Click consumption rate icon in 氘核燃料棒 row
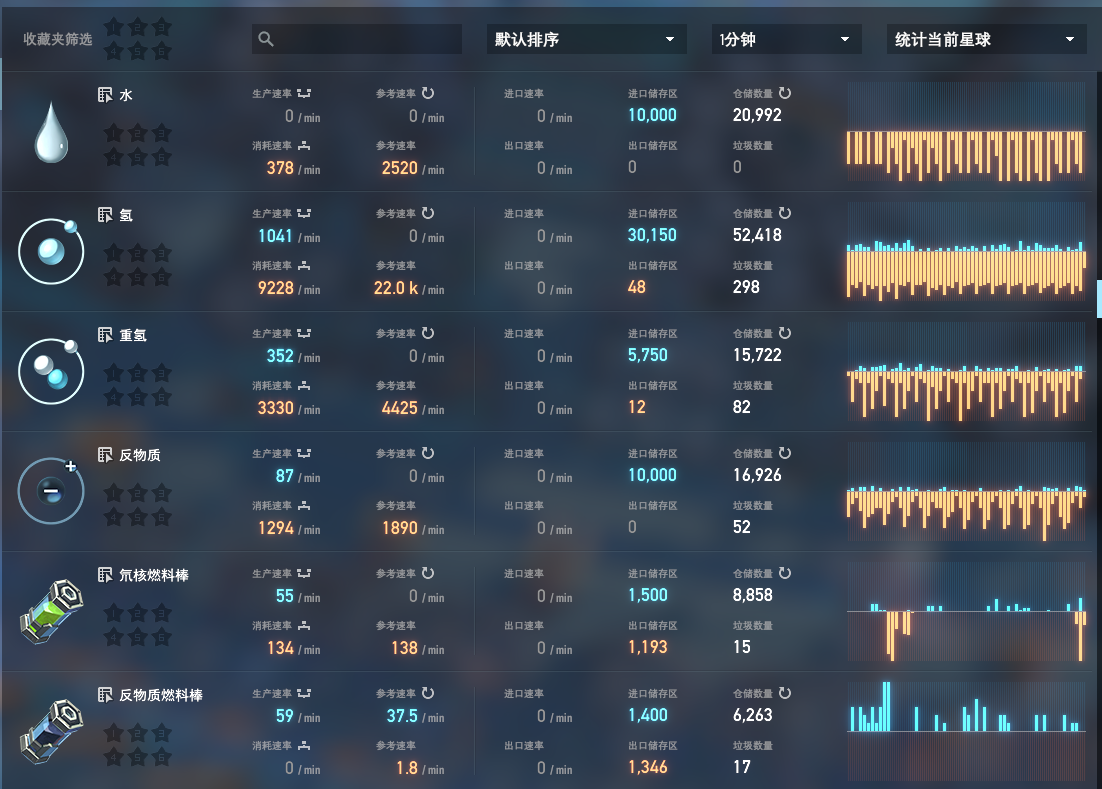 click(x=304, y=626)
